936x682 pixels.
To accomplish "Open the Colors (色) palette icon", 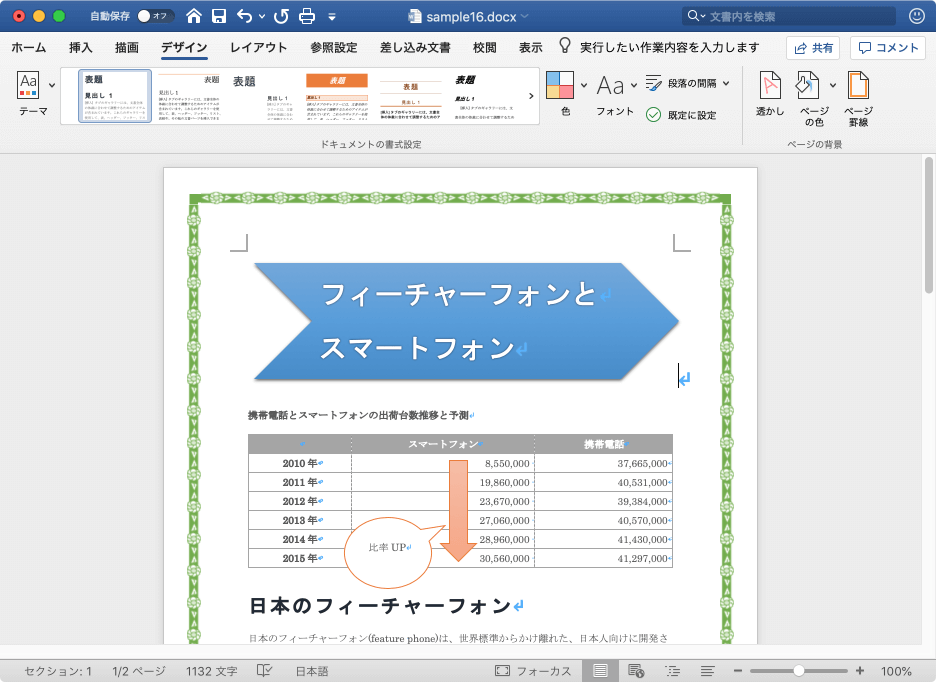I will pyautogui.click(x=560, y=85).
